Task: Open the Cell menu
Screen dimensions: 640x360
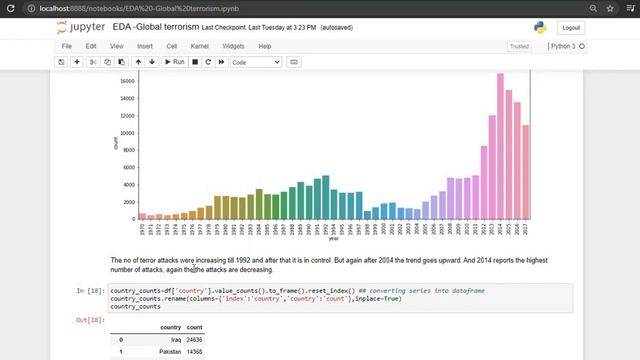Action: click(x=171, y=46)
